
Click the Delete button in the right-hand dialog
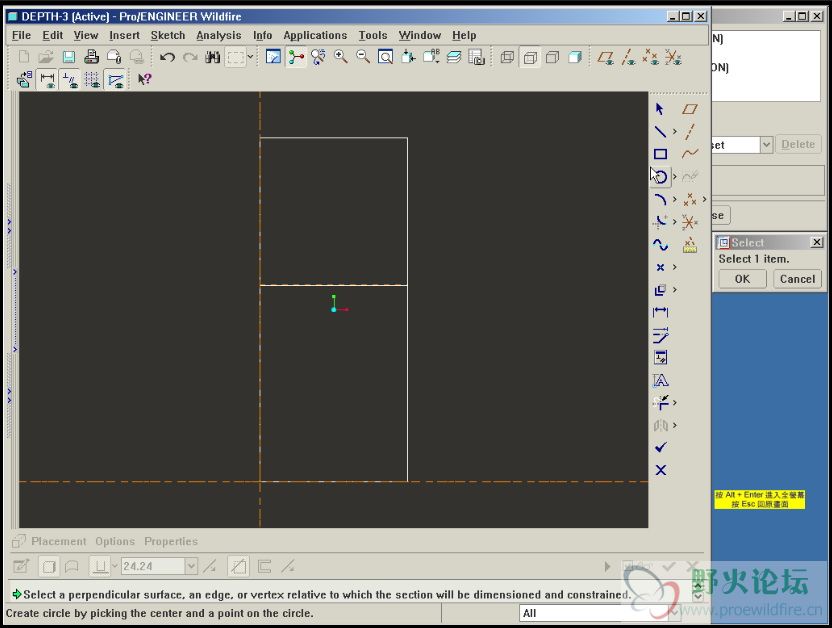tap(798, 144)
